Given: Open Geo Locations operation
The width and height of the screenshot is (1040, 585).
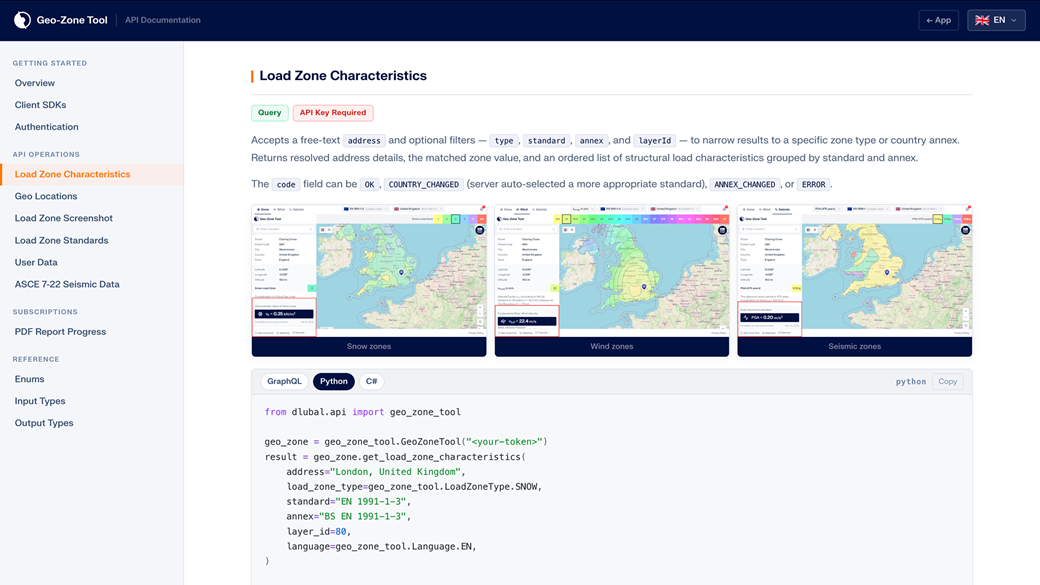Looking at the screenshot, I should point(46,196).
